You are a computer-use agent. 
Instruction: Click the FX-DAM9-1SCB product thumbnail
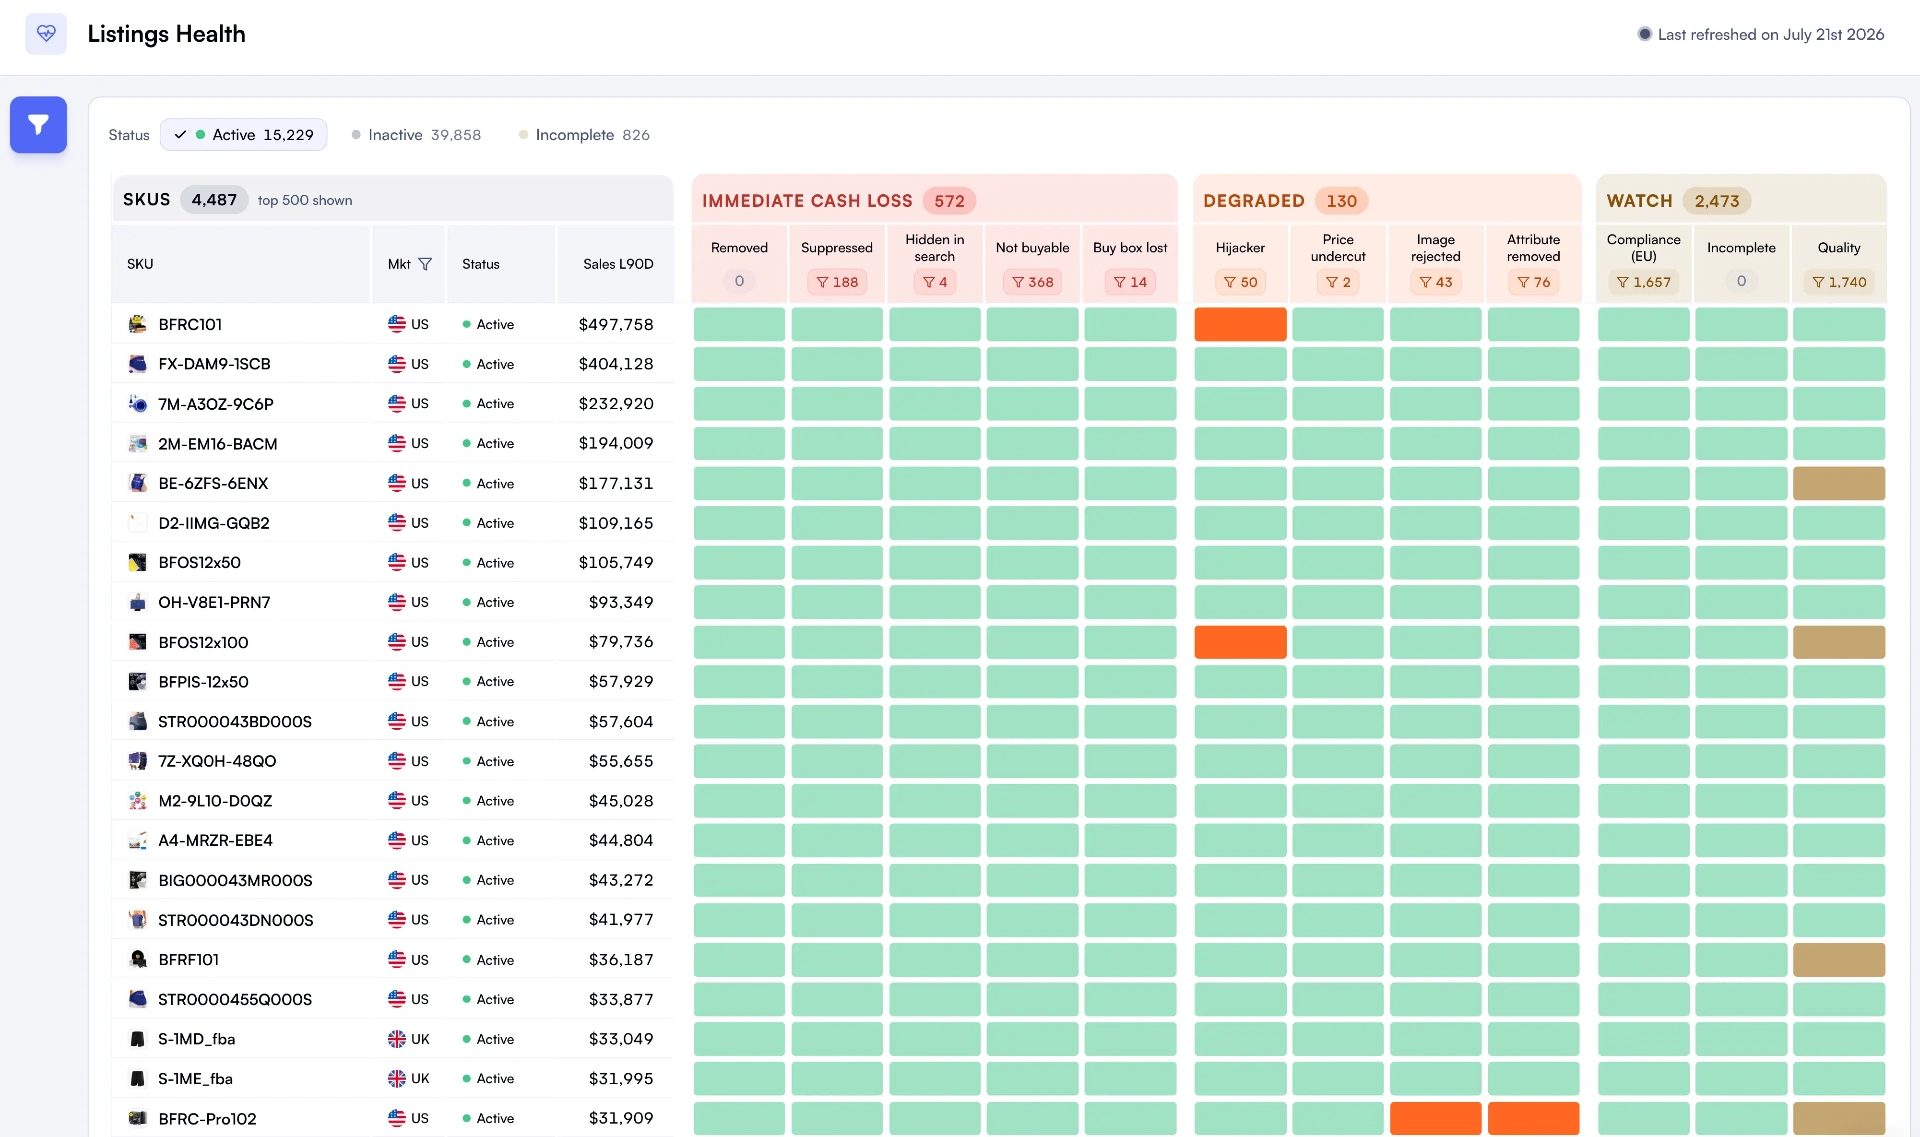coord(138,364)
